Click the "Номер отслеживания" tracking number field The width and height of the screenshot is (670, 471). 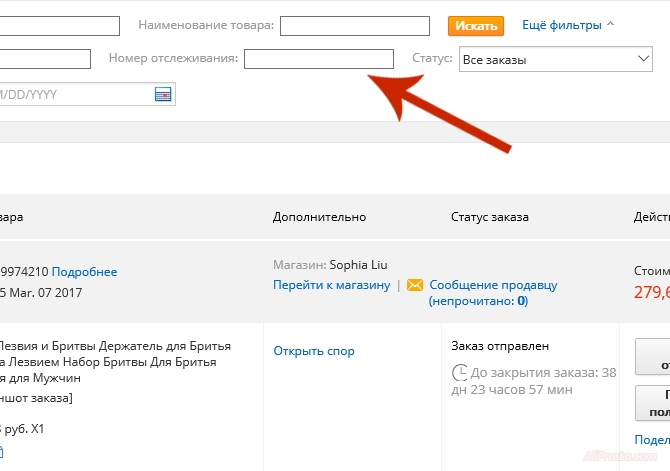click(x=319, y=60)
